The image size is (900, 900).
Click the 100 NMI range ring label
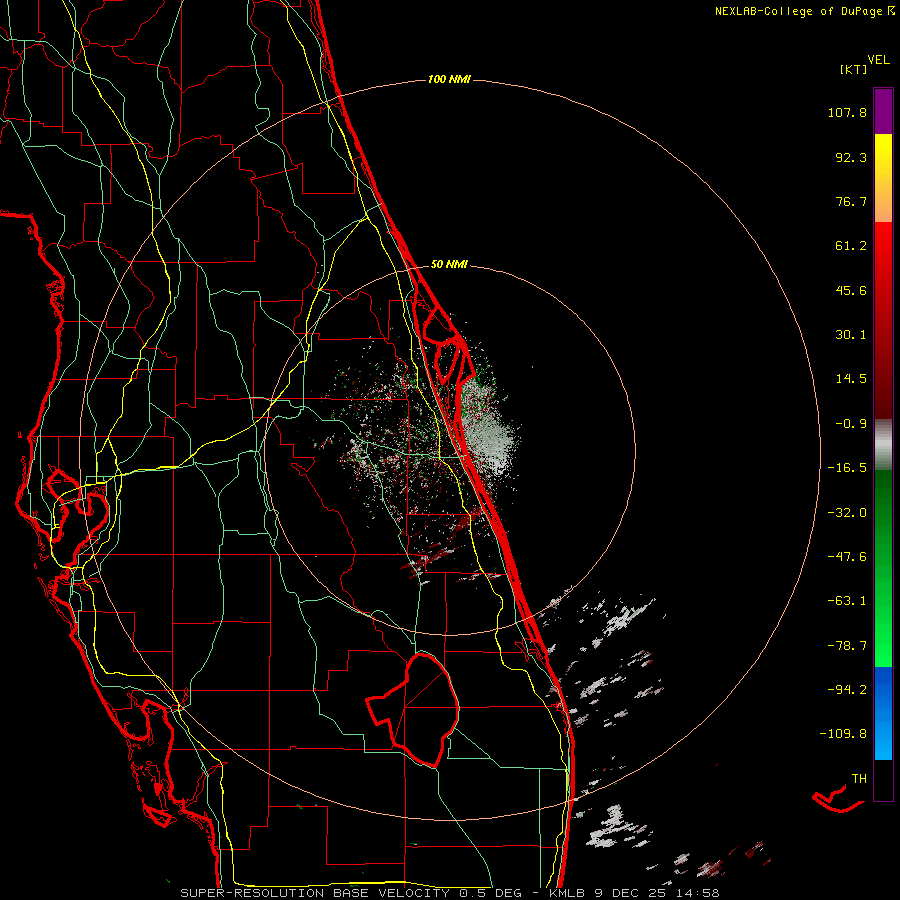point(449,79)
